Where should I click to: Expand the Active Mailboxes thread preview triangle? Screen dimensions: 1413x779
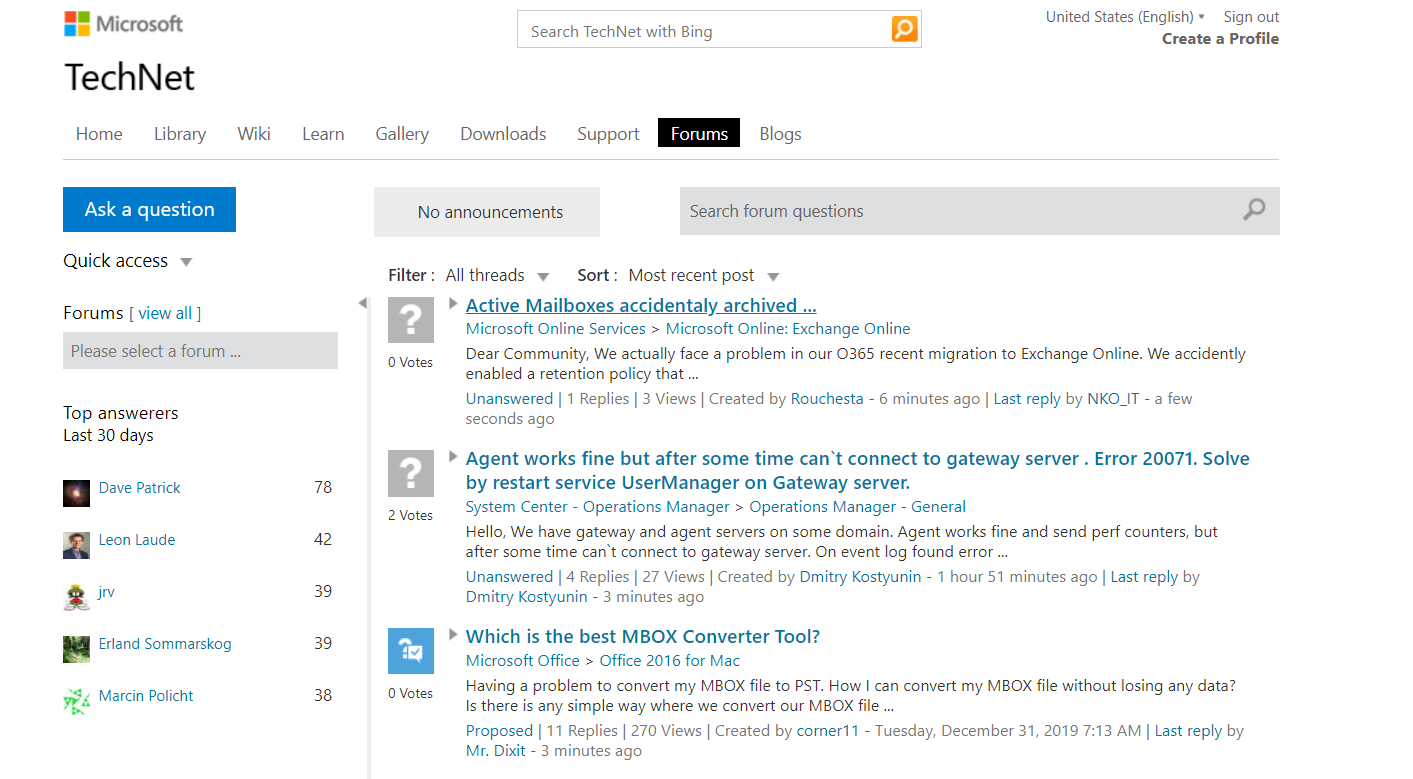(x=453, y=303)
